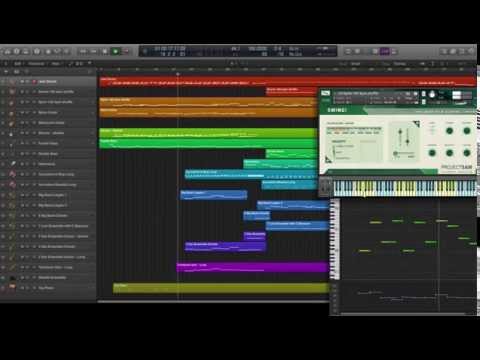Image resolution: width=480 pixels, height=360 pixels.
Task: Open the Functions menu in the tracks area
Action: point(36,63)
